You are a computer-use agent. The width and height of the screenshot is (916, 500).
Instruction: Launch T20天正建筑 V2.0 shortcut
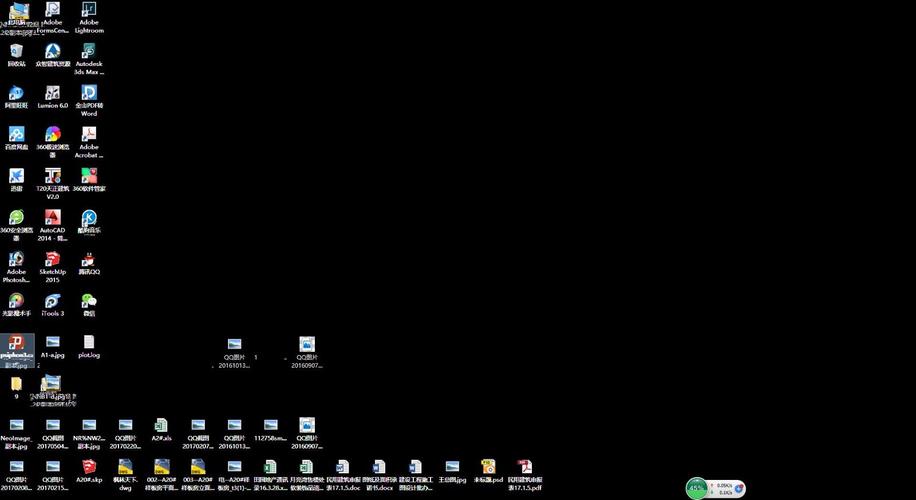[x=53, y=183]
